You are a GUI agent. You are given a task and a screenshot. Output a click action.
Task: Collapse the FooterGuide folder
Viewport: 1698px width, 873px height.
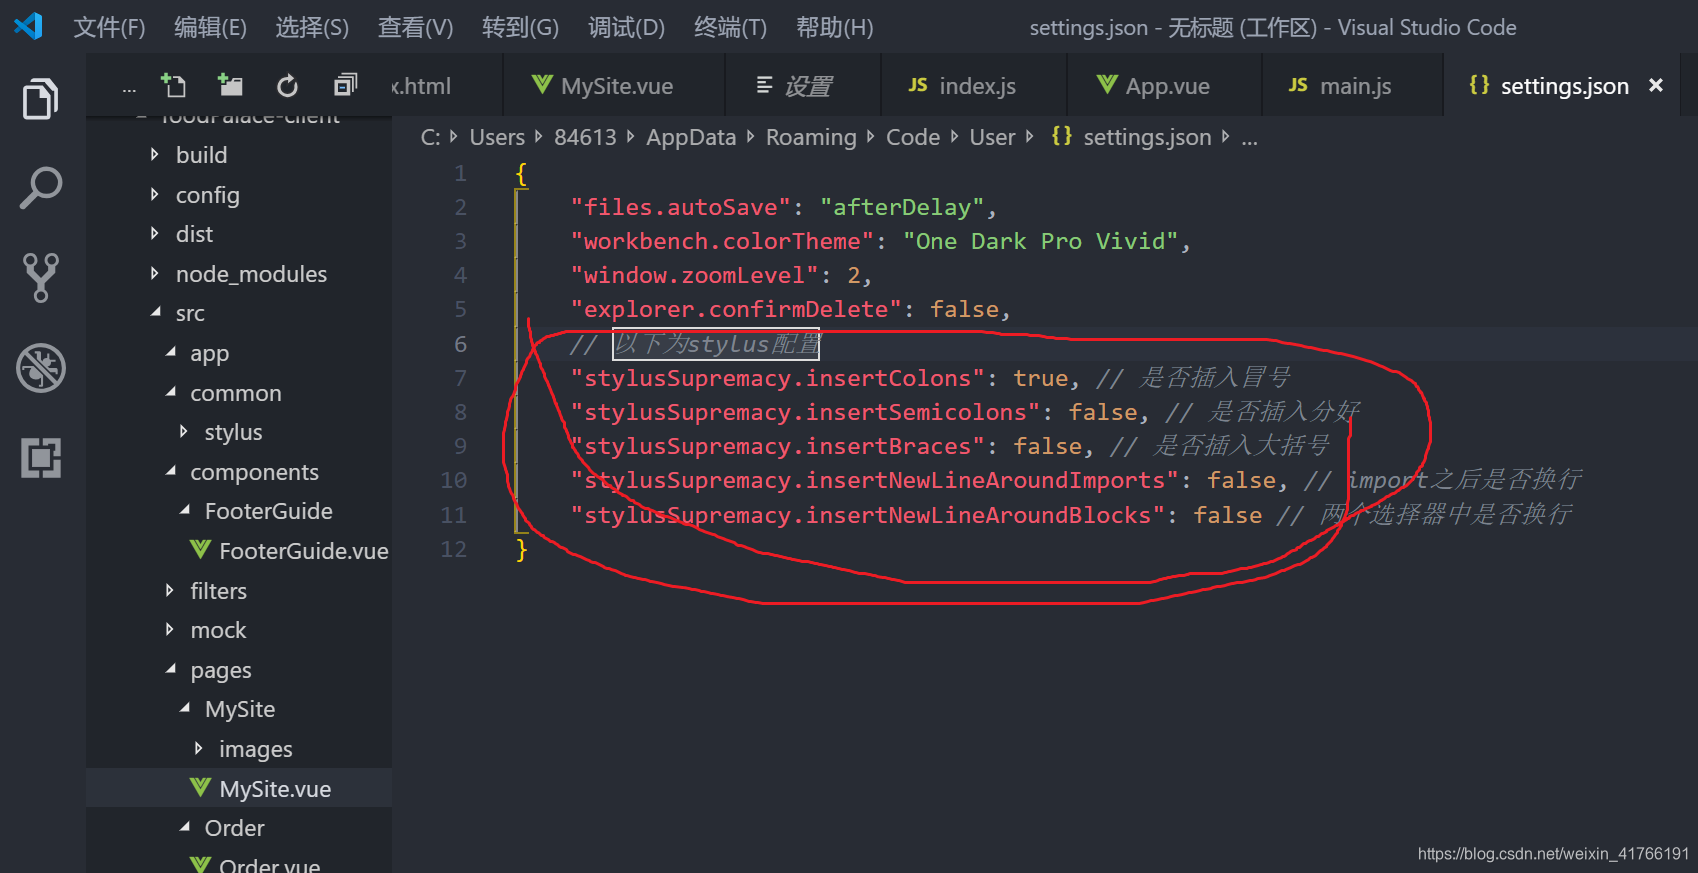[185, 510]
